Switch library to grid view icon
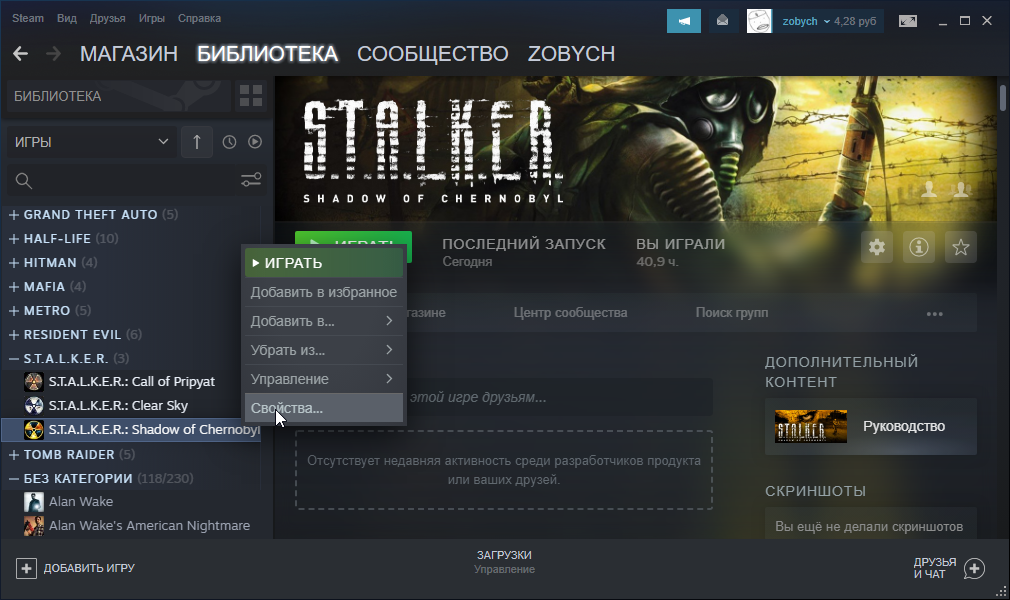1010x600 pixels. tap(251, 96)
